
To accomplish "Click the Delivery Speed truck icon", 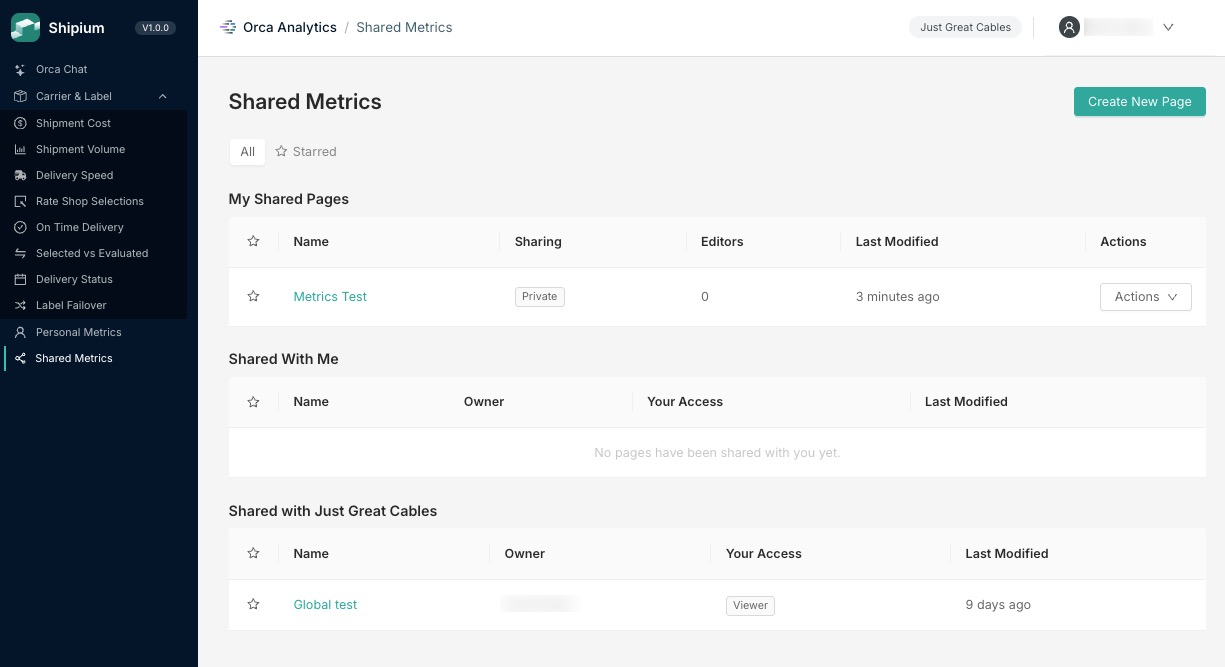I will [x=20, y=175].
